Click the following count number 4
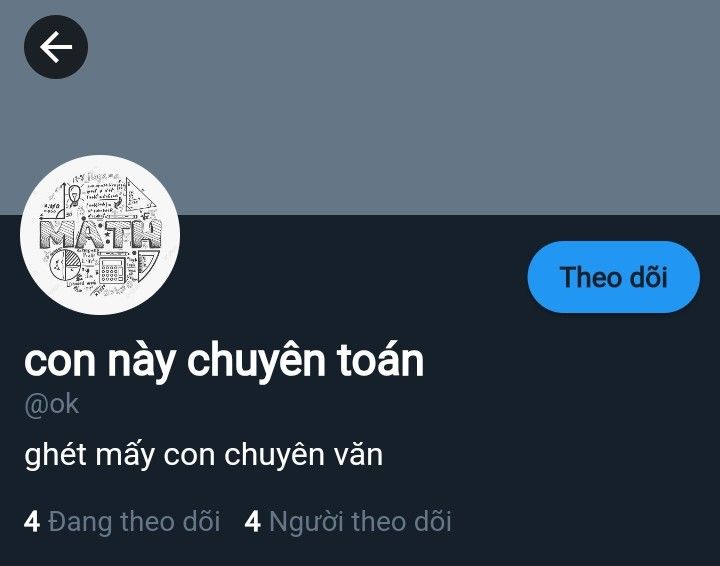Image resolution: width=720 pixels, height=566 pixels. pyautogui.click(x=32, y=522)
